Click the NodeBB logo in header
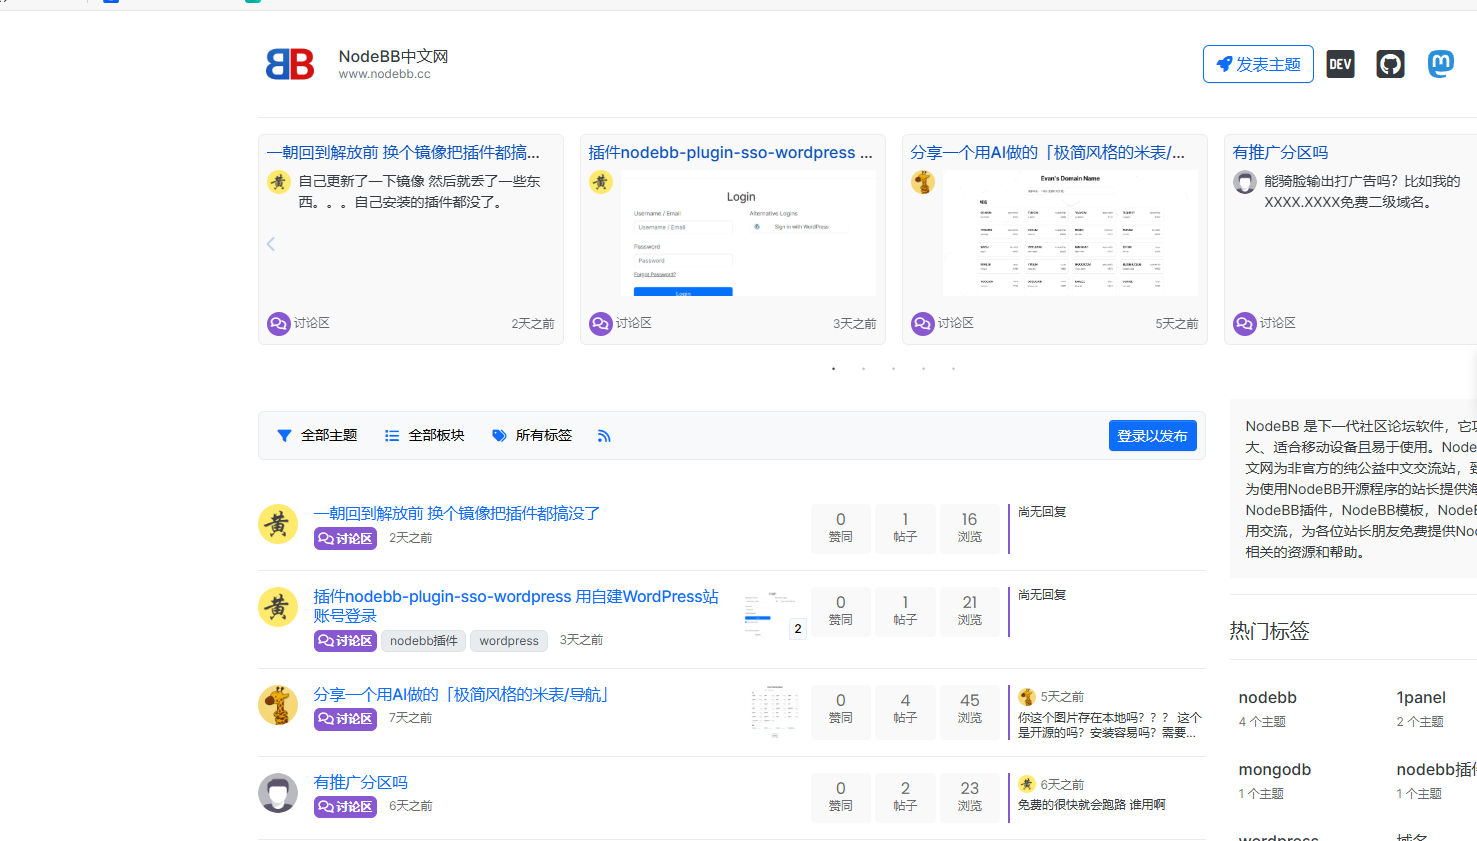Screen dimensions: 1477x841 [x=290, y=64]
